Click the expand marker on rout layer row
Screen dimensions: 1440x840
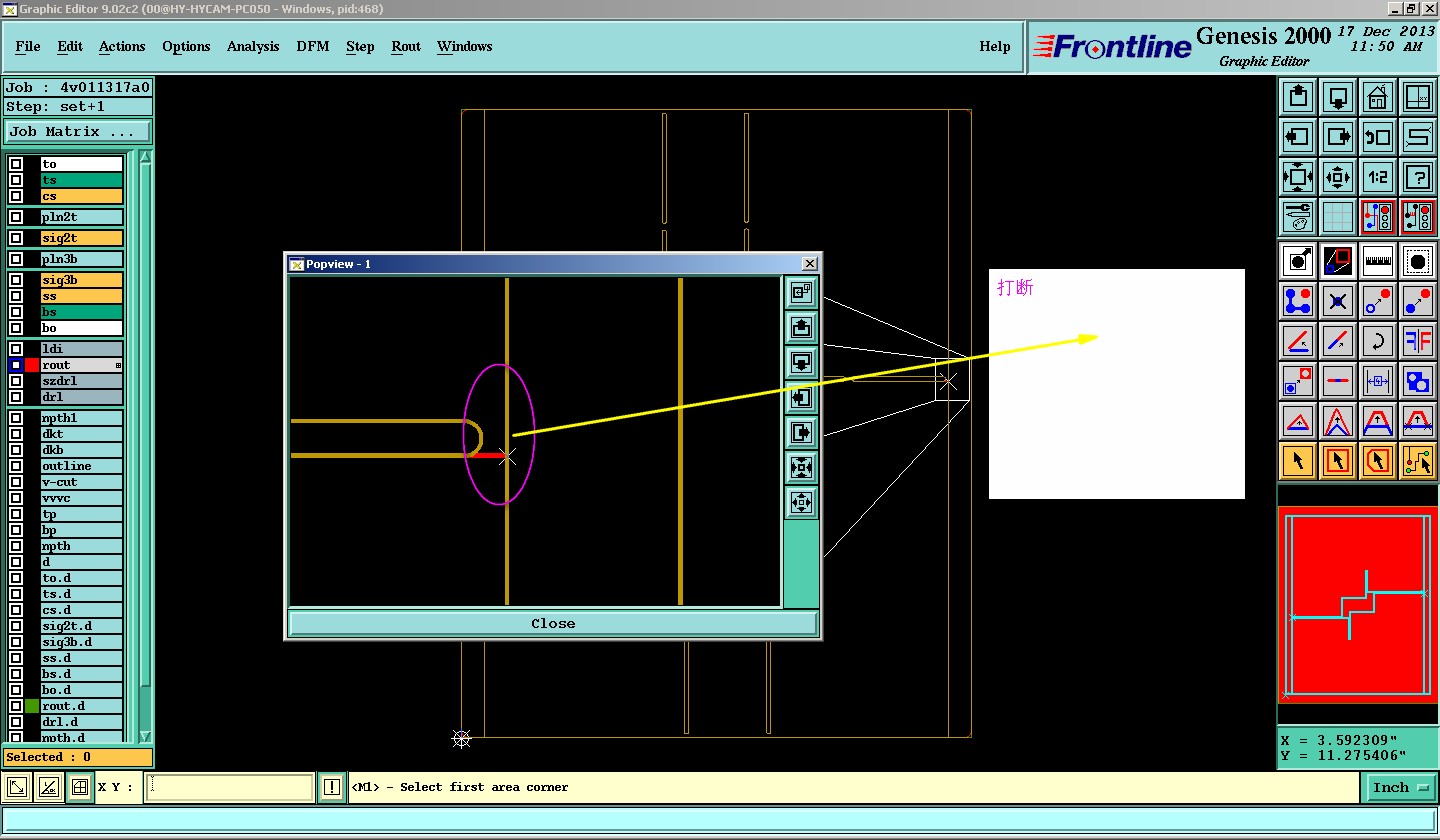[118, 366]
